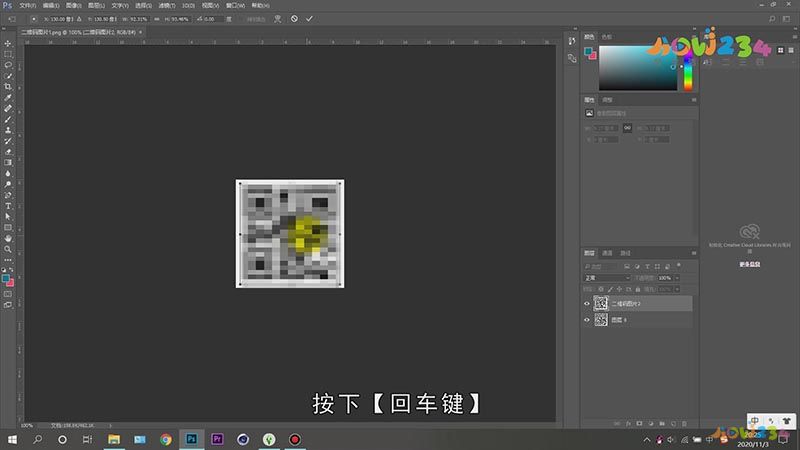
Task: Expand the status bar info arrow
Action: pyautogui.click(x=110, y=425)
